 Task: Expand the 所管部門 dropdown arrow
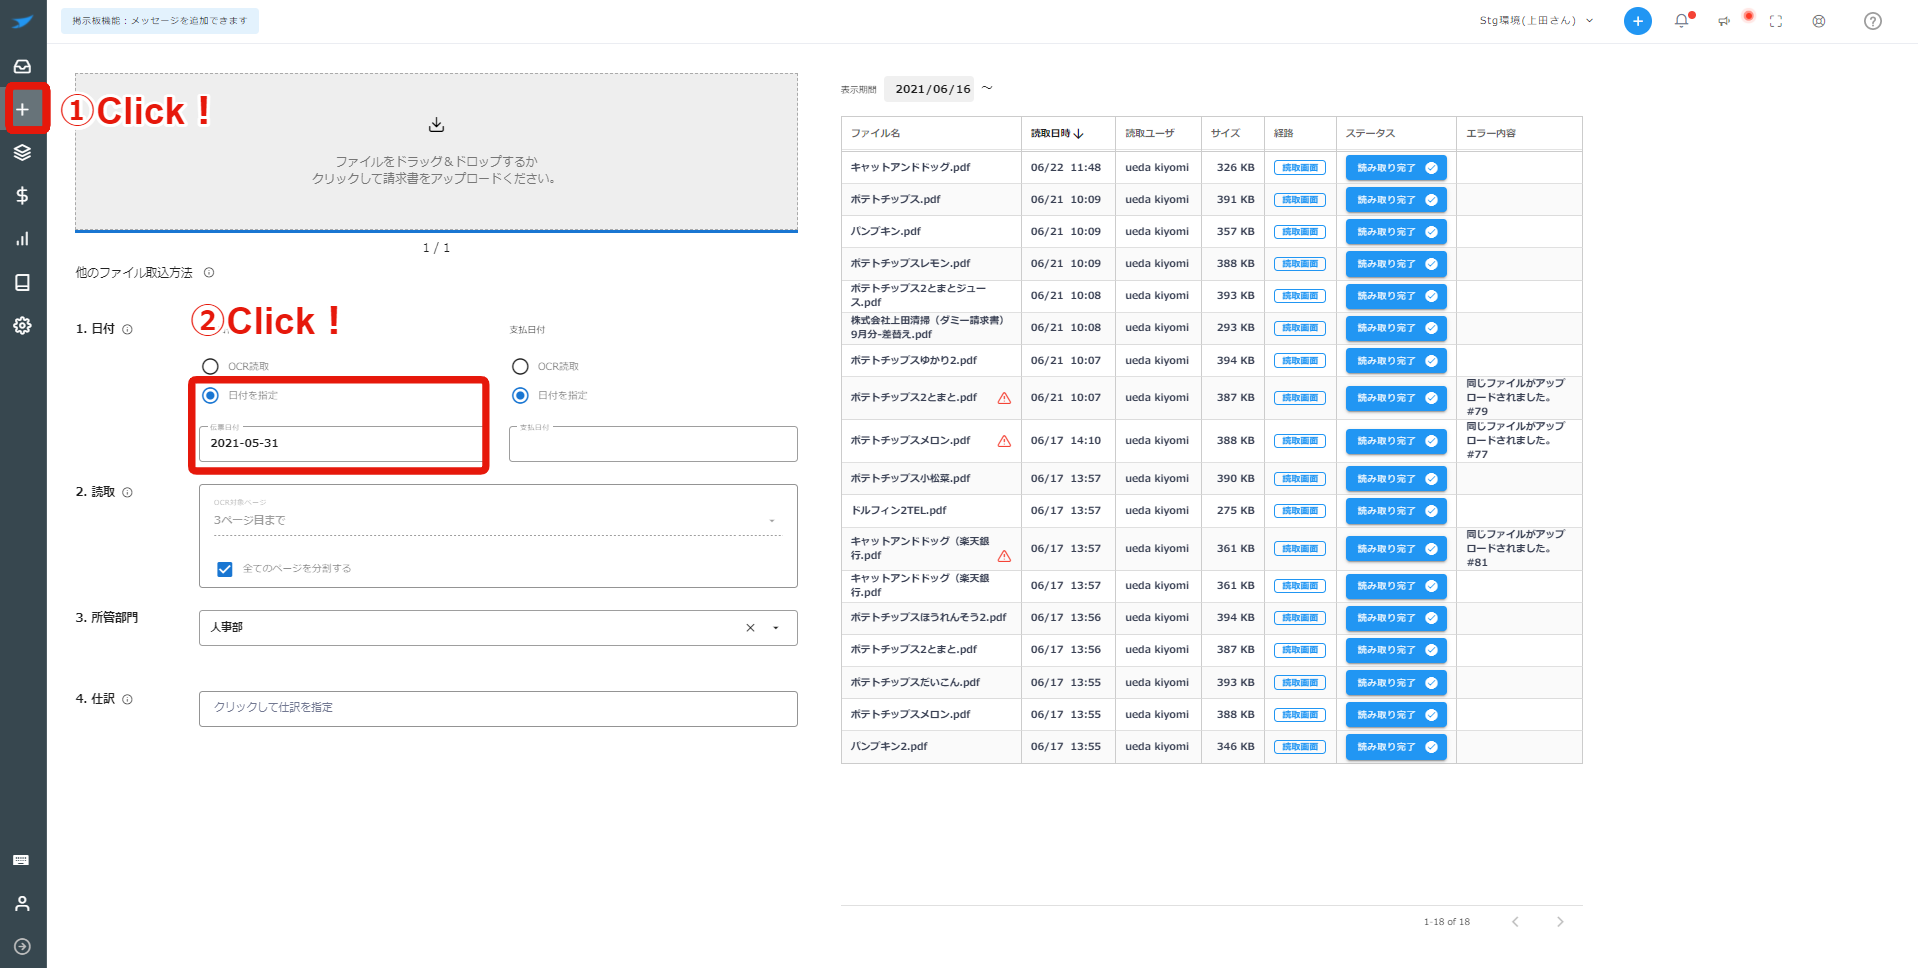coord(776,628)
